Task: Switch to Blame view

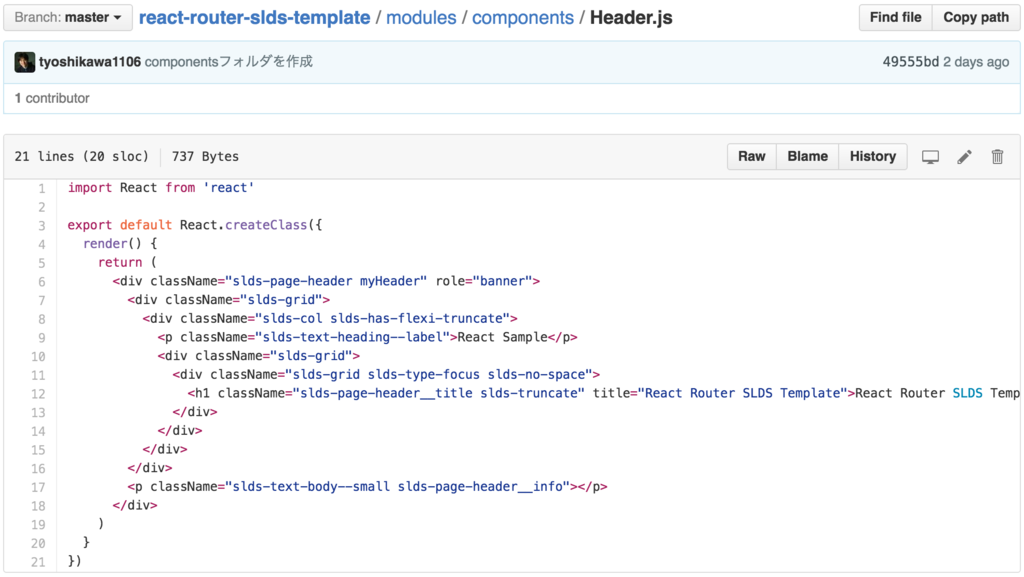Action: (x=806, y=156)
